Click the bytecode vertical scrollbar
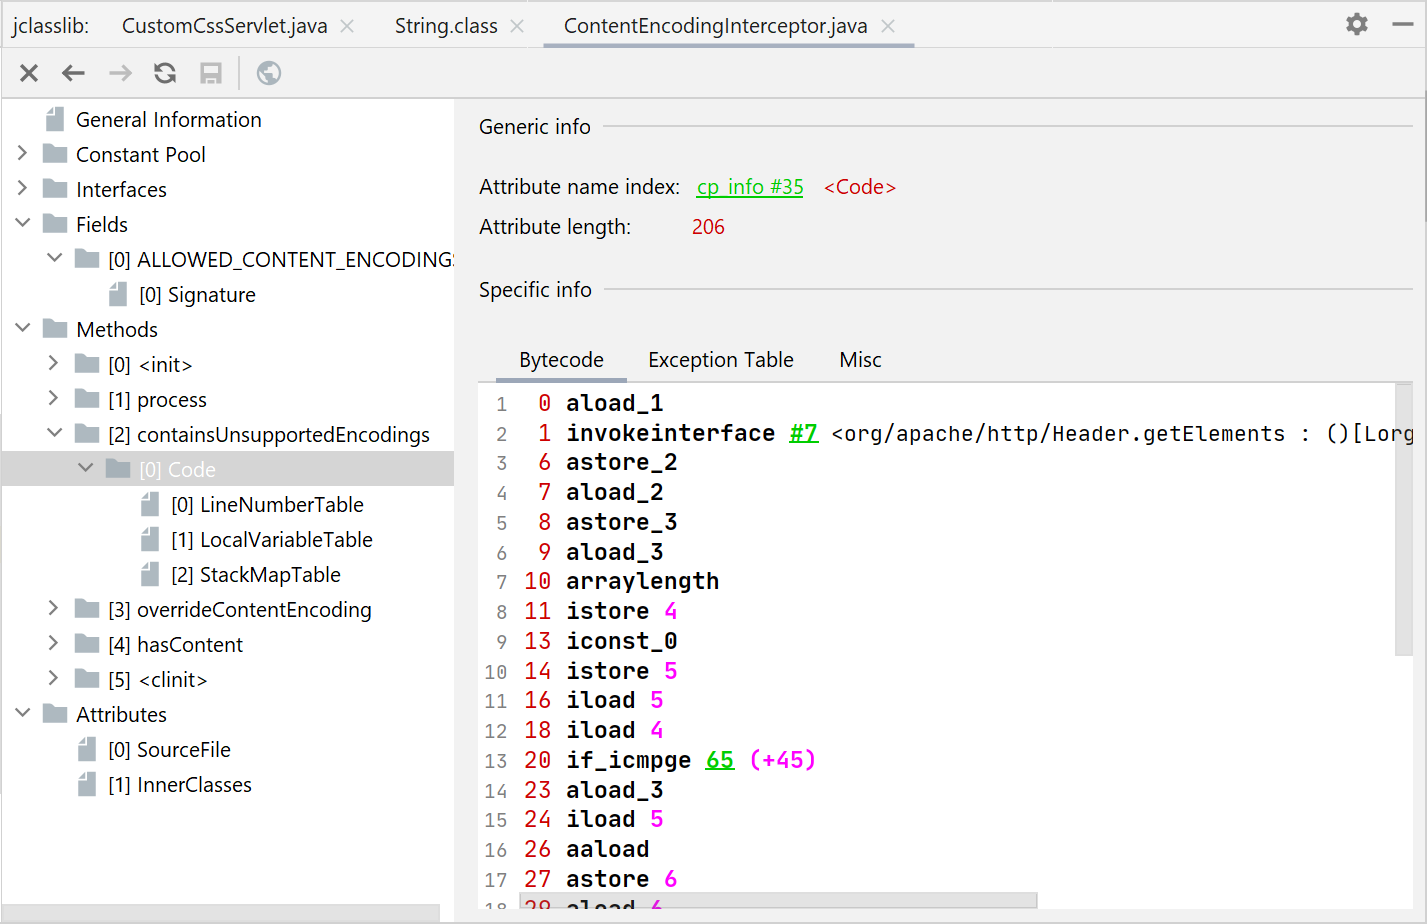The height and width of the screenshot is (924, 1427). (1403, 520)
